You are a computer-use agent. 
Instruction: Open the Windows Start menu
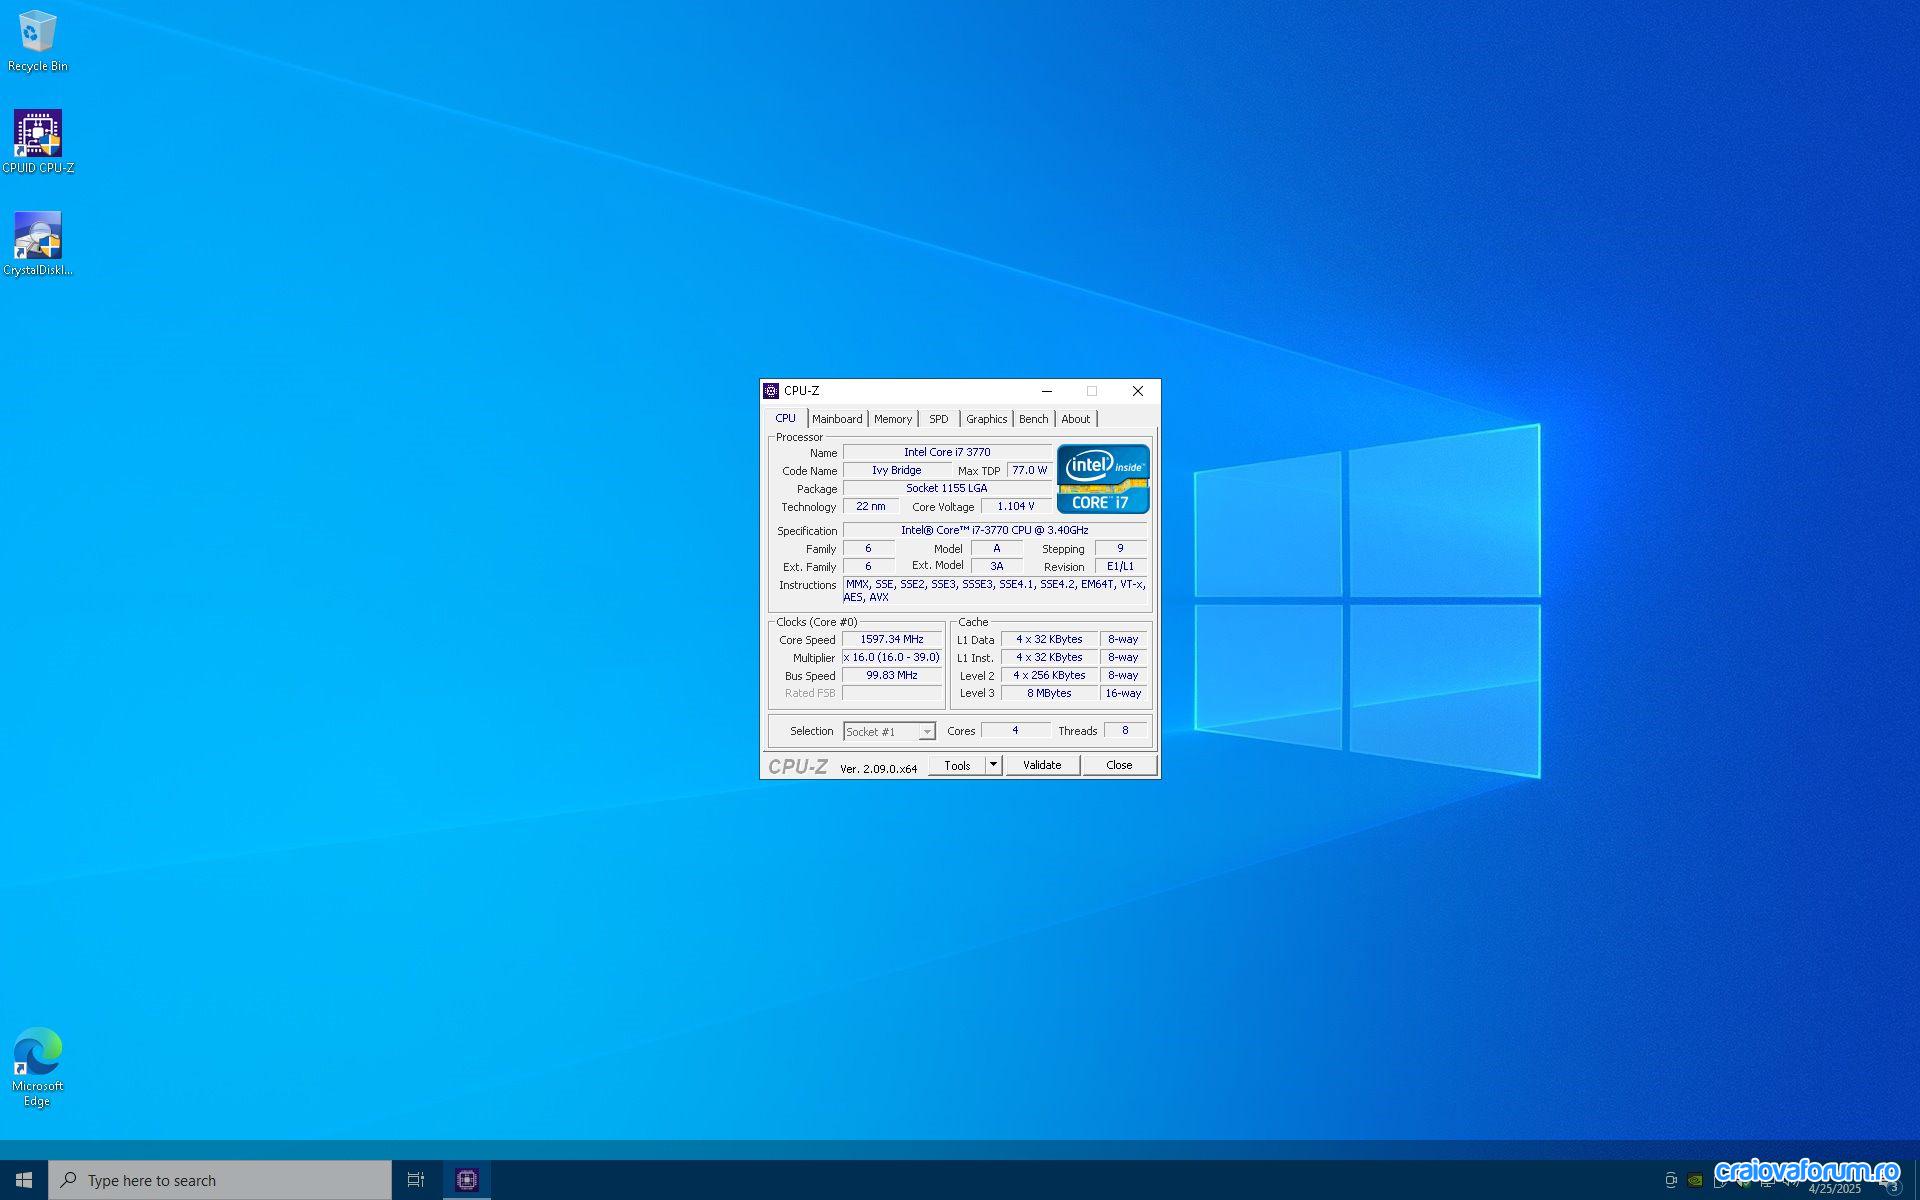[24, 1180]
